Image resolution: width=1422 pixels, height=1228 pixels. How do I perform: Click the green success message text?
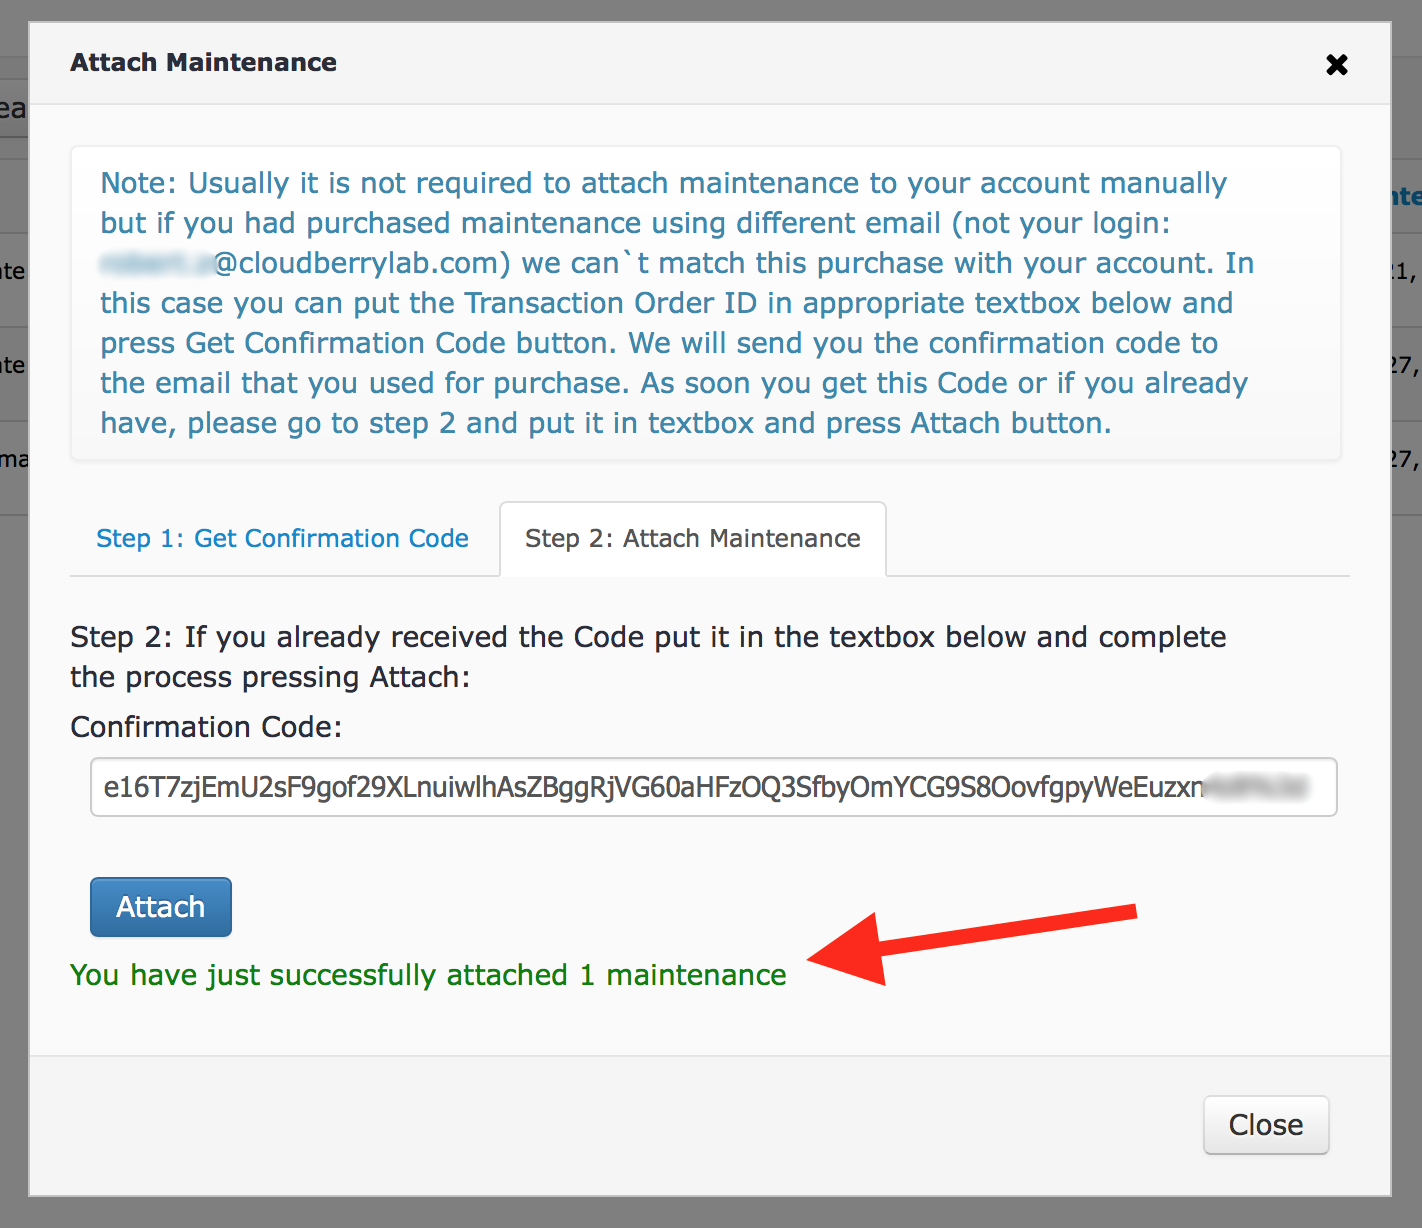pos(428,975)
